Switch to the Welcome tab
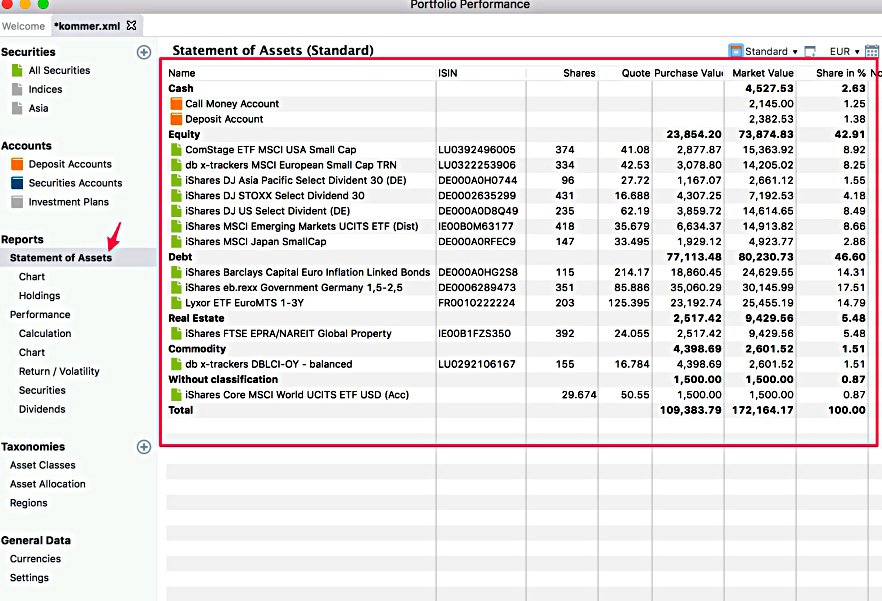 pos(23,26)
